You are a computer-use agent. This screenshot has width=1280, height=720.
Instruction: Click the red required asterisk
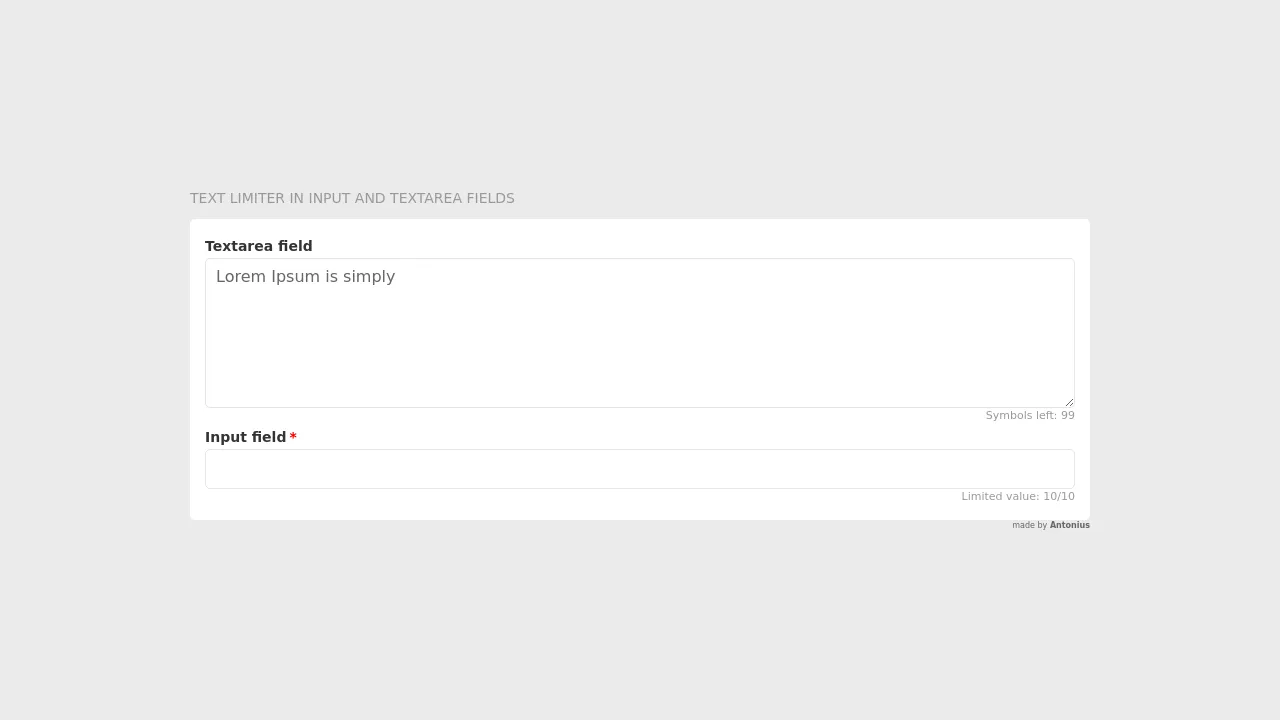293,437
